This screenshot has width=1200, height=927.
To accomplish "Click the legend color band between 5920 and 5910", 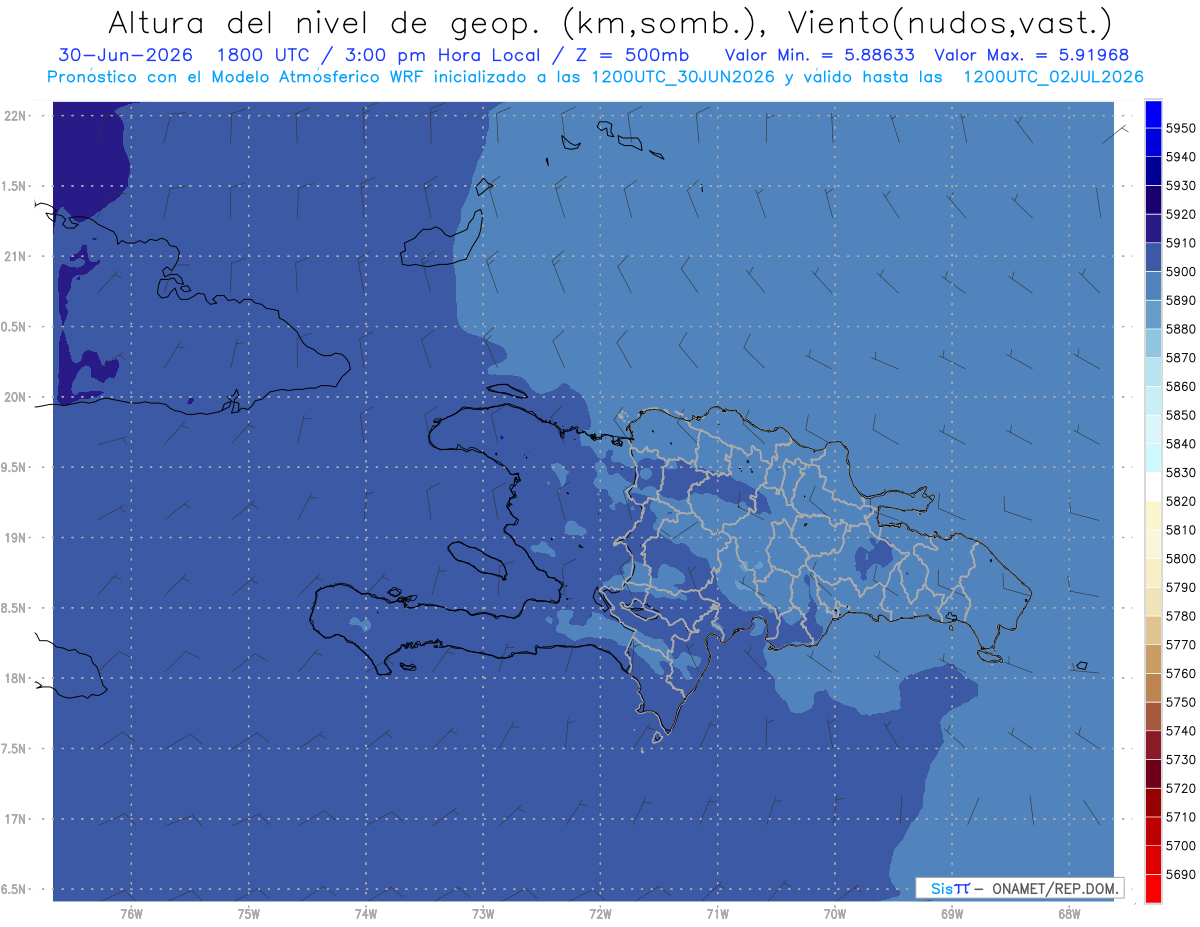I will pyautogui.click(x=1153, y=228).
